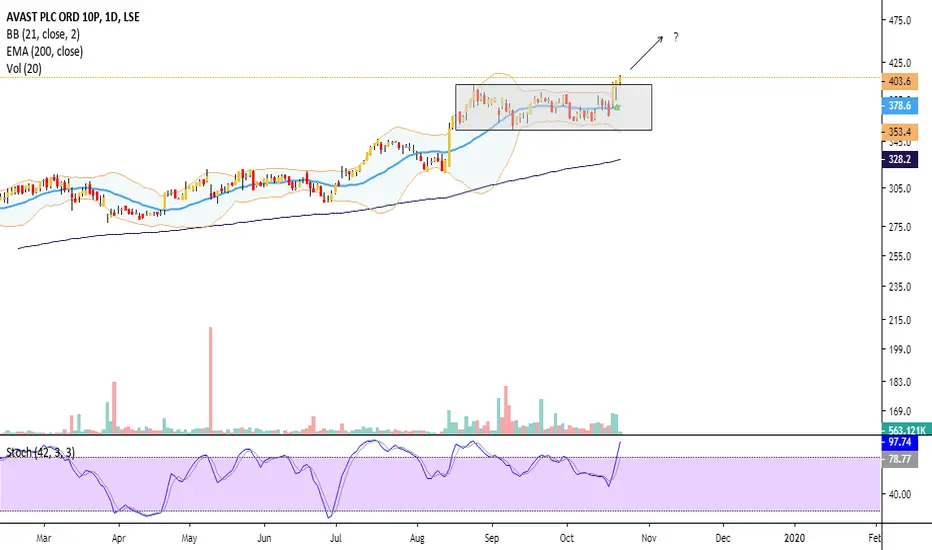932x550 pixels.
Task: Click the 255.0 price axis tick
Action: [899, 256]
